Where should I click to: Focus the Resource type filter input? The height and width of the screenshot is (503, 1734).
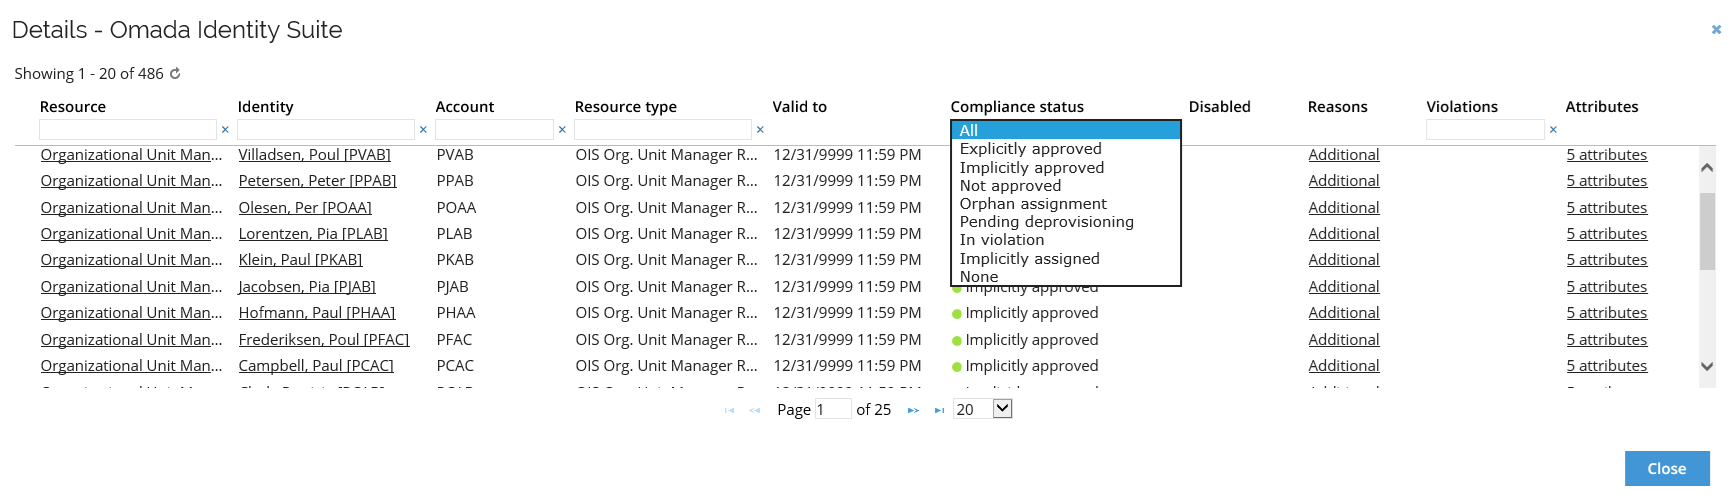[663, 129]
